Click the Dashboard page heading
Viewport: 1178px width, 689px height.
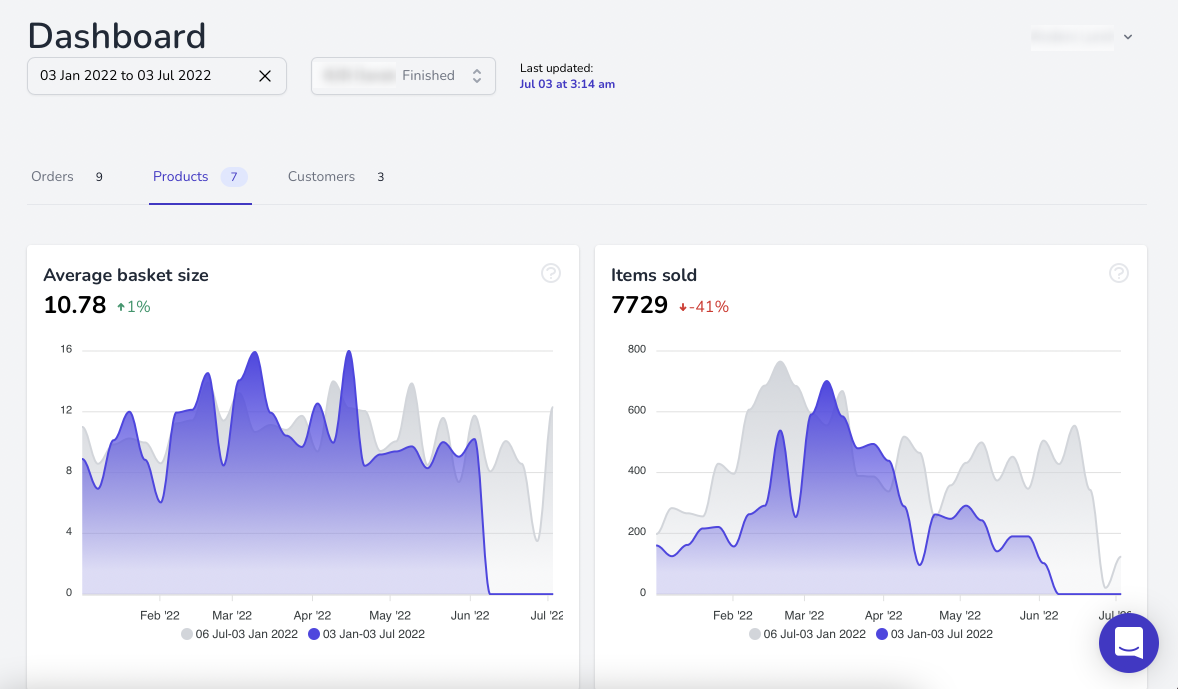(x=117, y=36)
